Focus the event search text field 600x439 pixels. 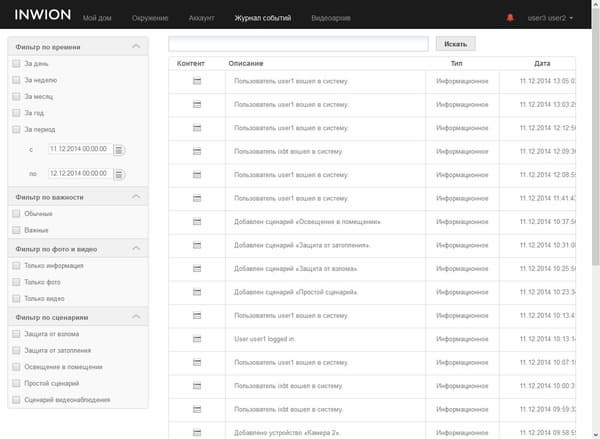[x=298, y=44]
